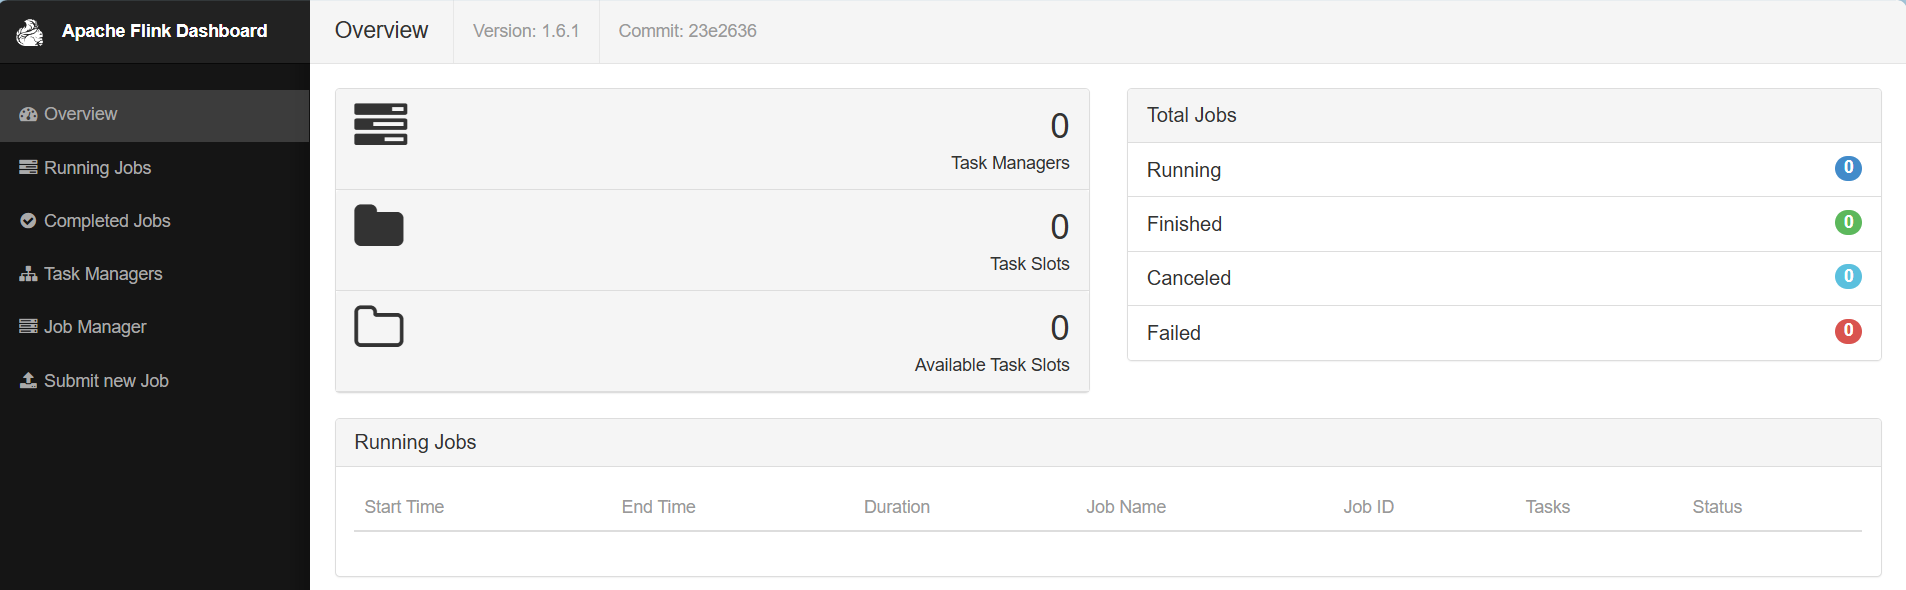This screenshot has height=590, width=1906.
Task: Click the Job Name column header
Action: pos(1126,507)
